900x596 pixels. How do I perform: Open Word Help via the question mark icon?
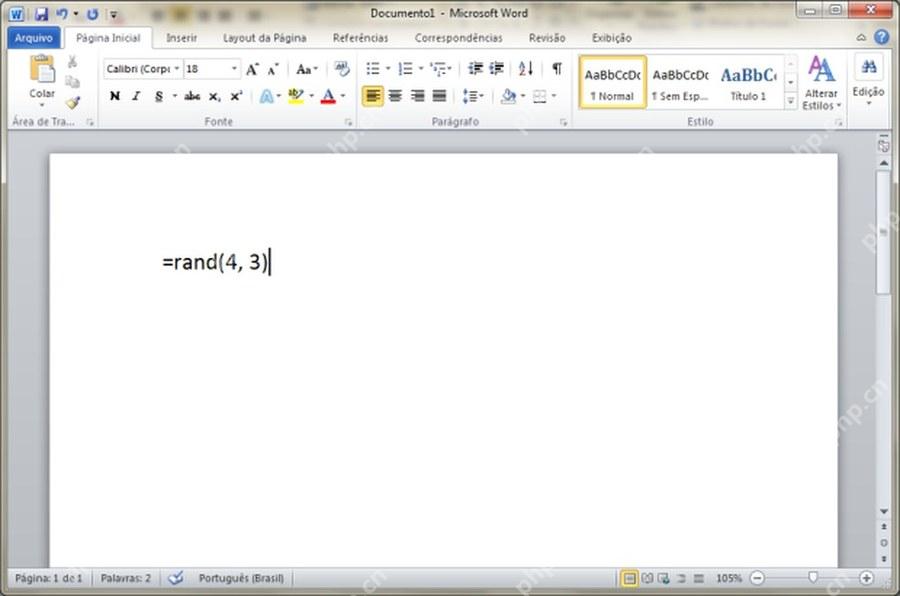coord(882,37)
